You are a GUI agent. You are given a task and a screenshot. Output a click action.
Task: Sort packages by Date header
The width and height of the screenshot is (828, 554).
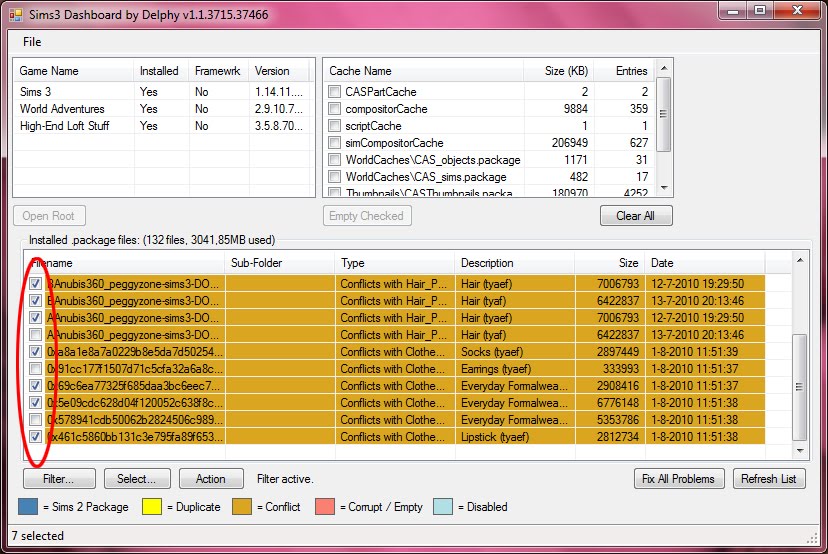point(704,263)
